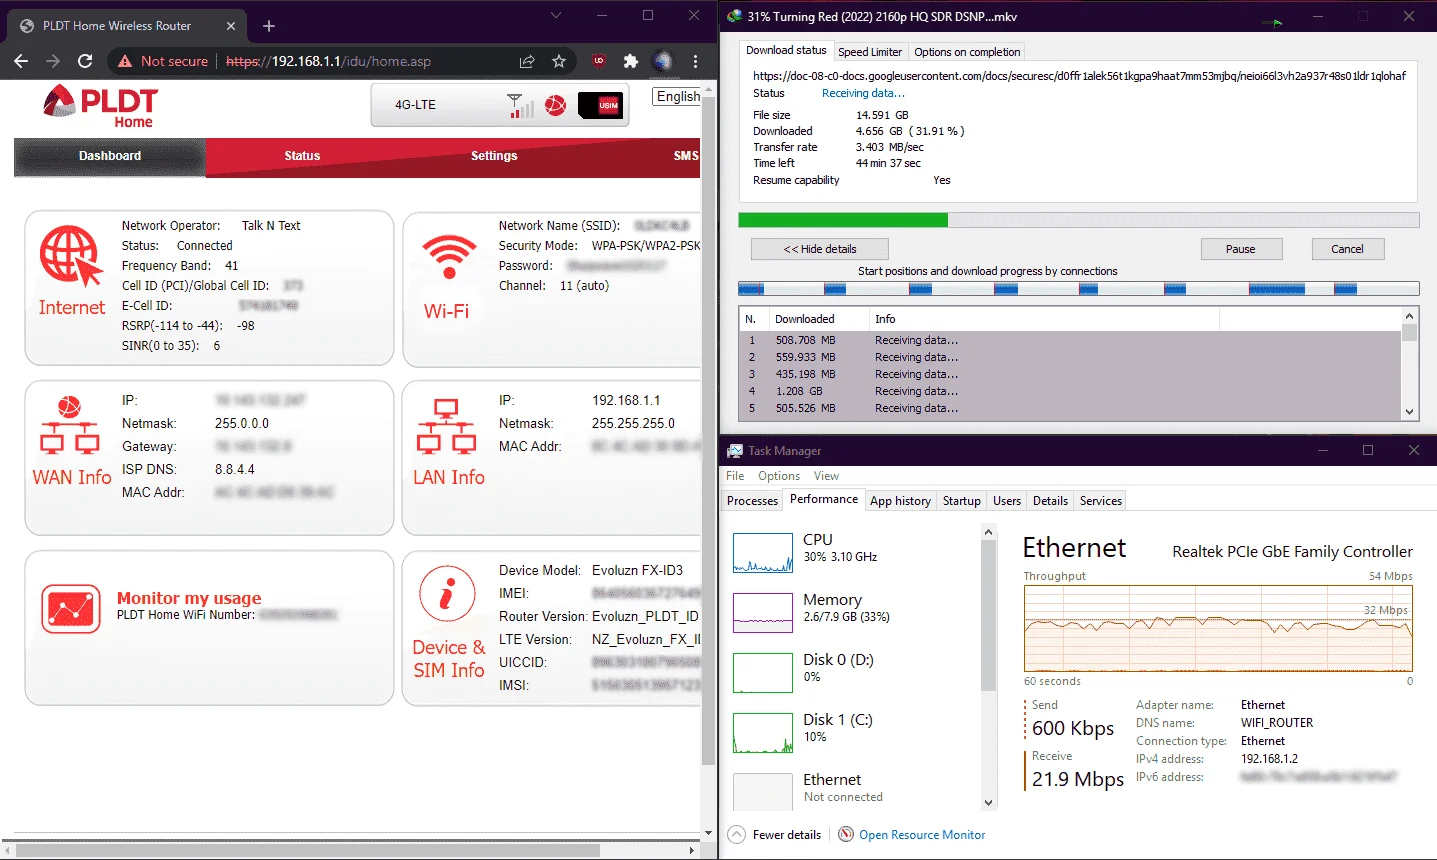Open a new Chrome tab
The image size is (1437, 860).
[268, 26]
